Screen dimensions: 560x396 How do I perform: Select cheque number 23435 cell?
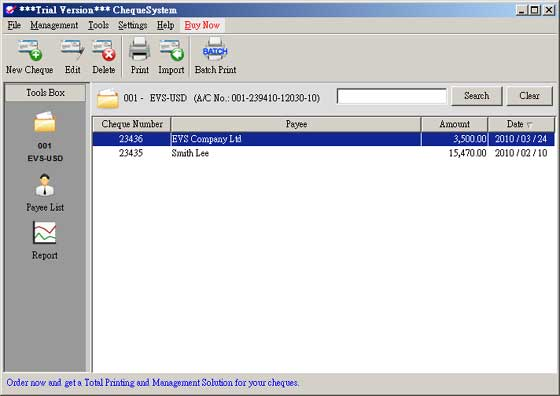click(131, 153)
